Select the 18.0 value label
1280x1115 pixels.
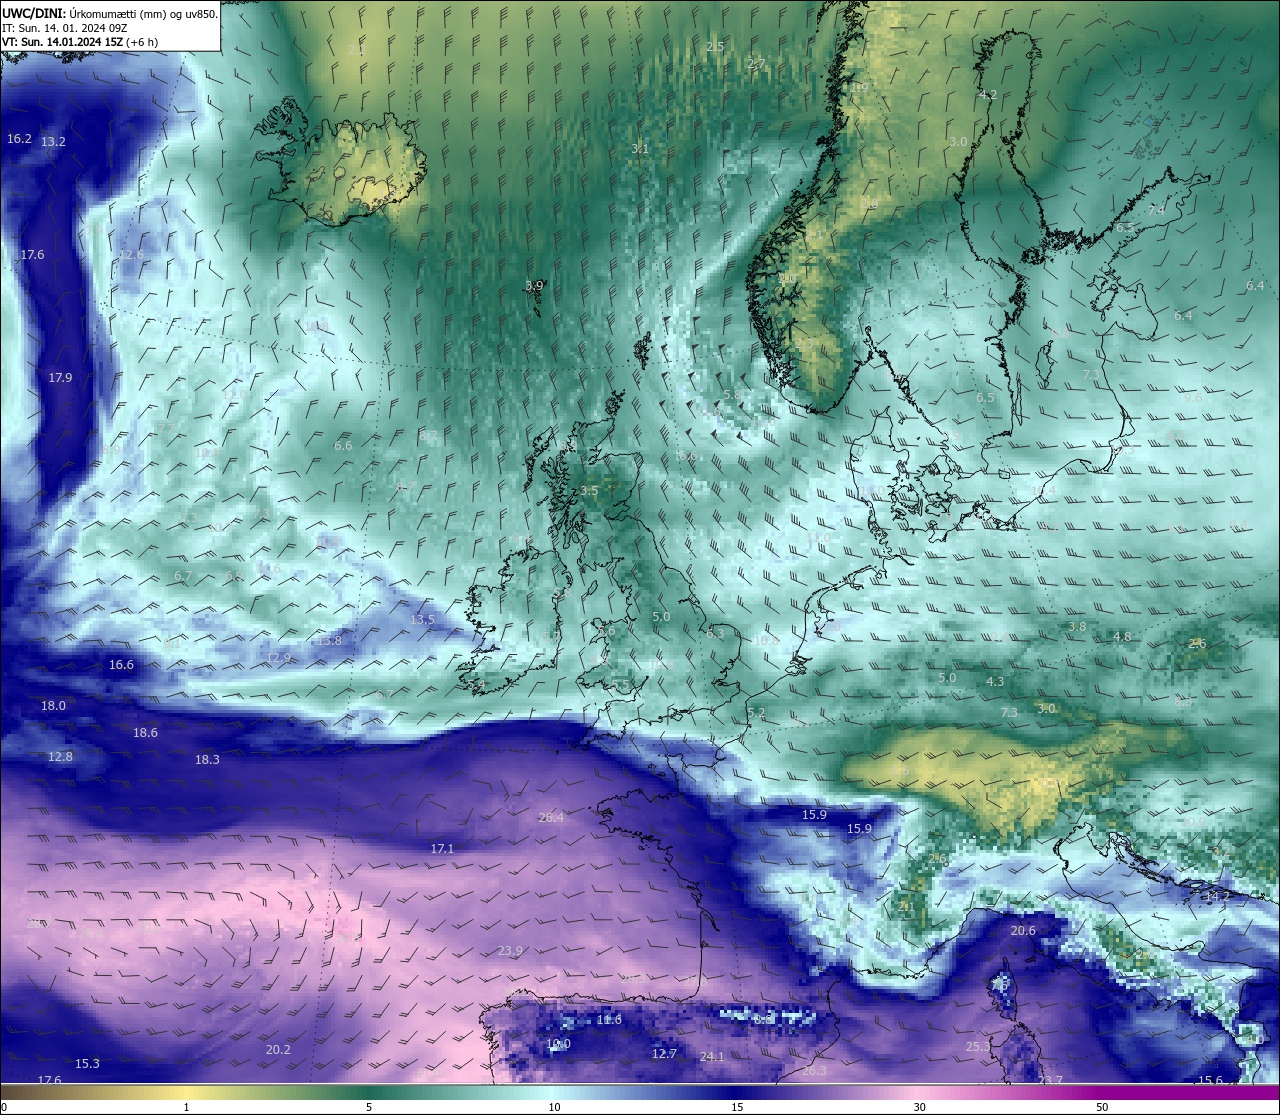(x=53, y=706)
